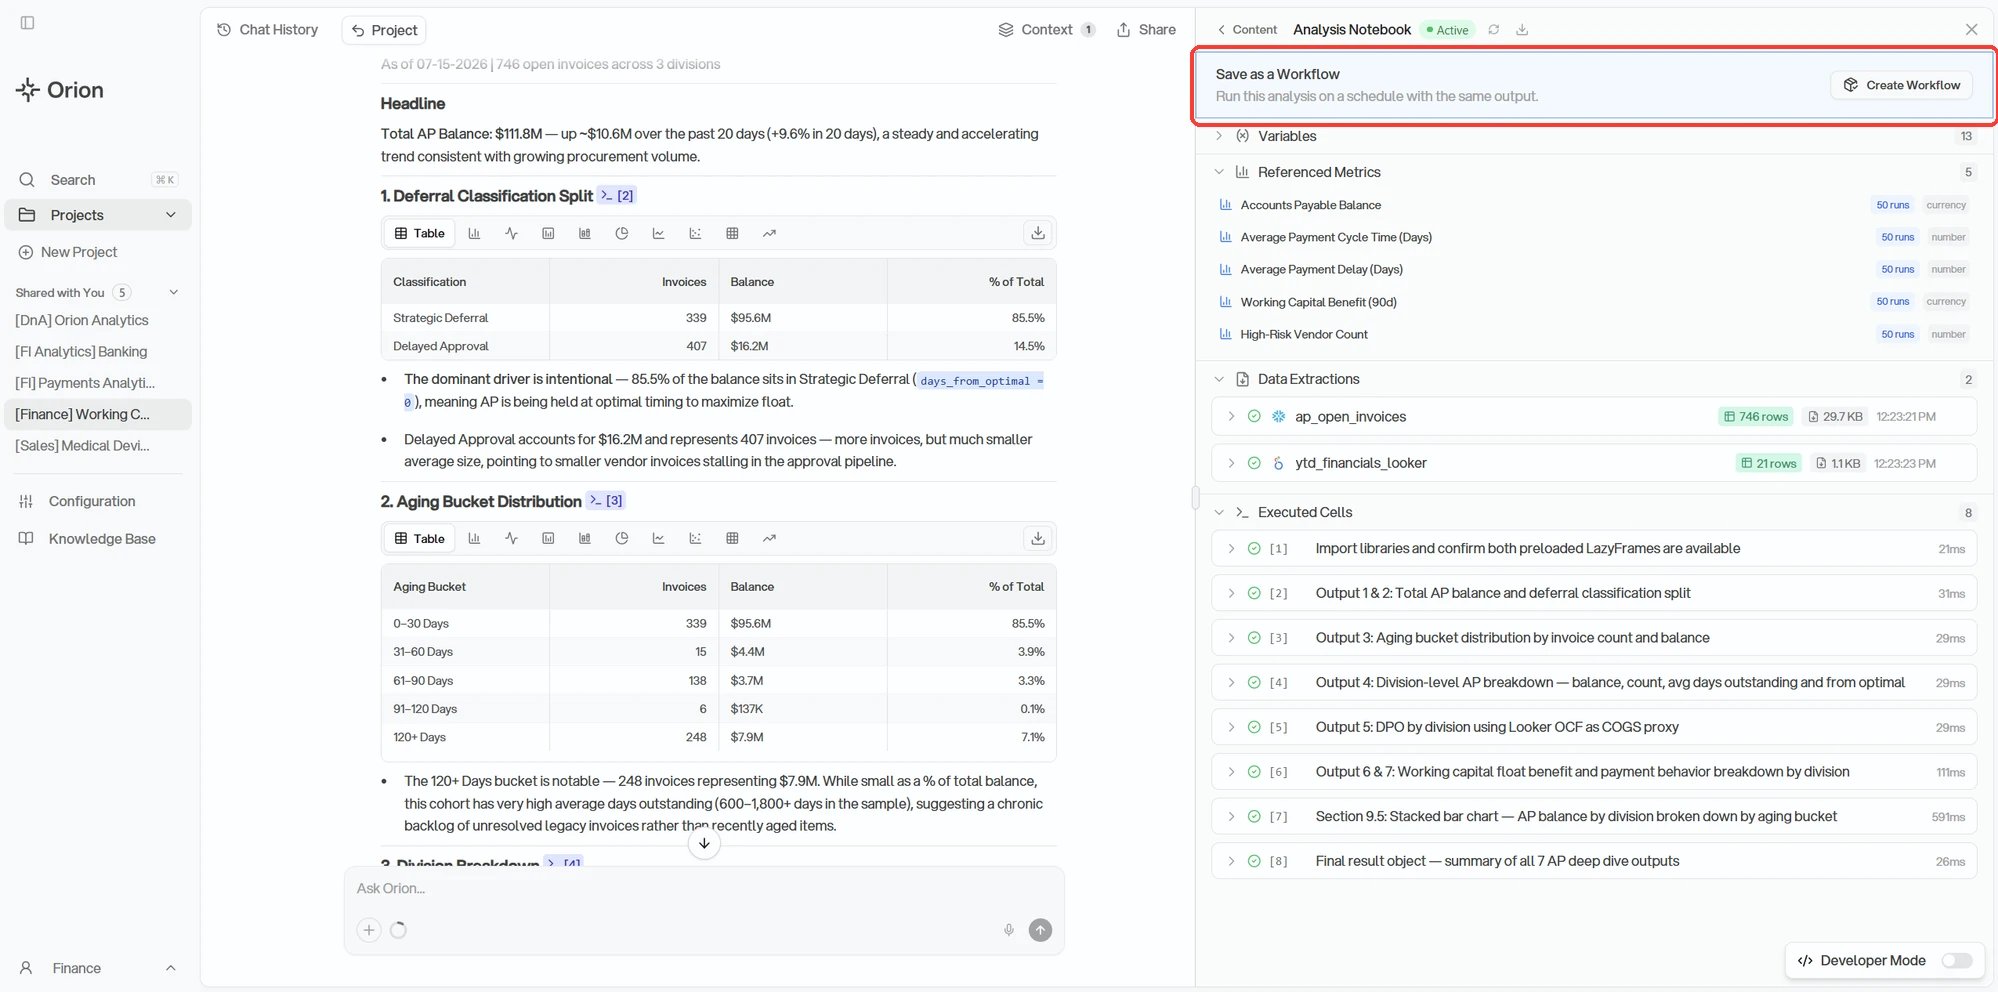Switch Deferral Classification table to trend line
The height and width of the screenshot is (992, 1998).
pyautogui.click(x=769, y=233)
